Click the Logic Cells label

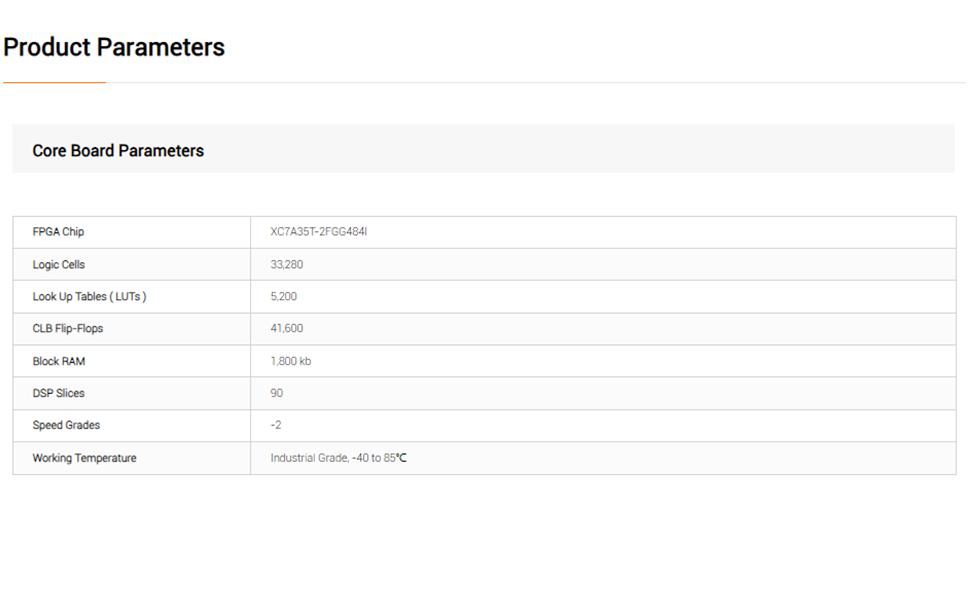58,265
